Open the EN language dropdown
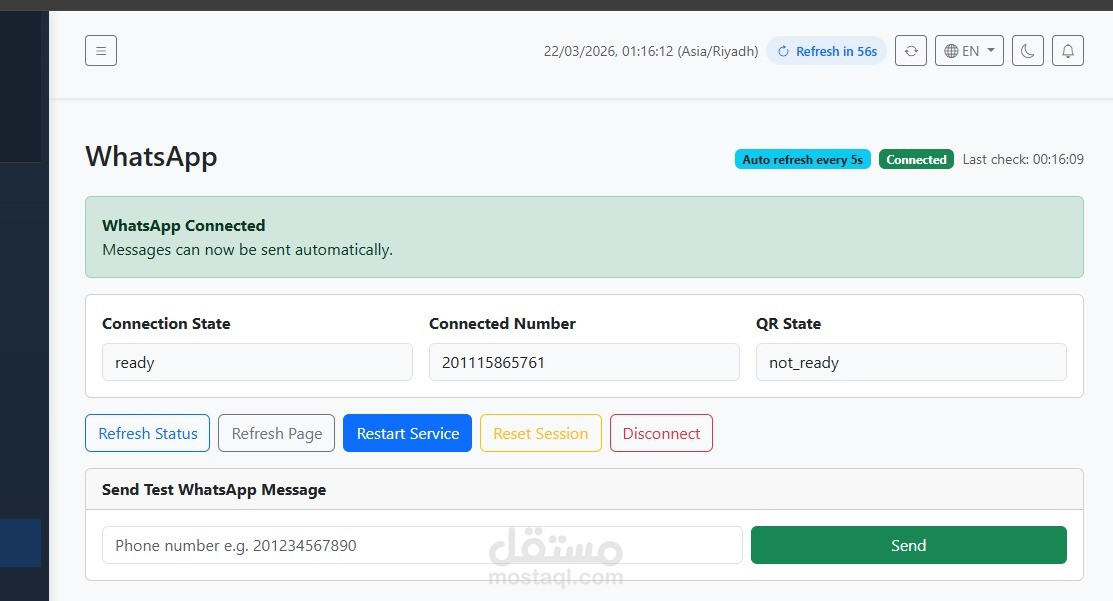Viewport: 1113px width, 601px height. pyautogui.click(x=969, y=51)
